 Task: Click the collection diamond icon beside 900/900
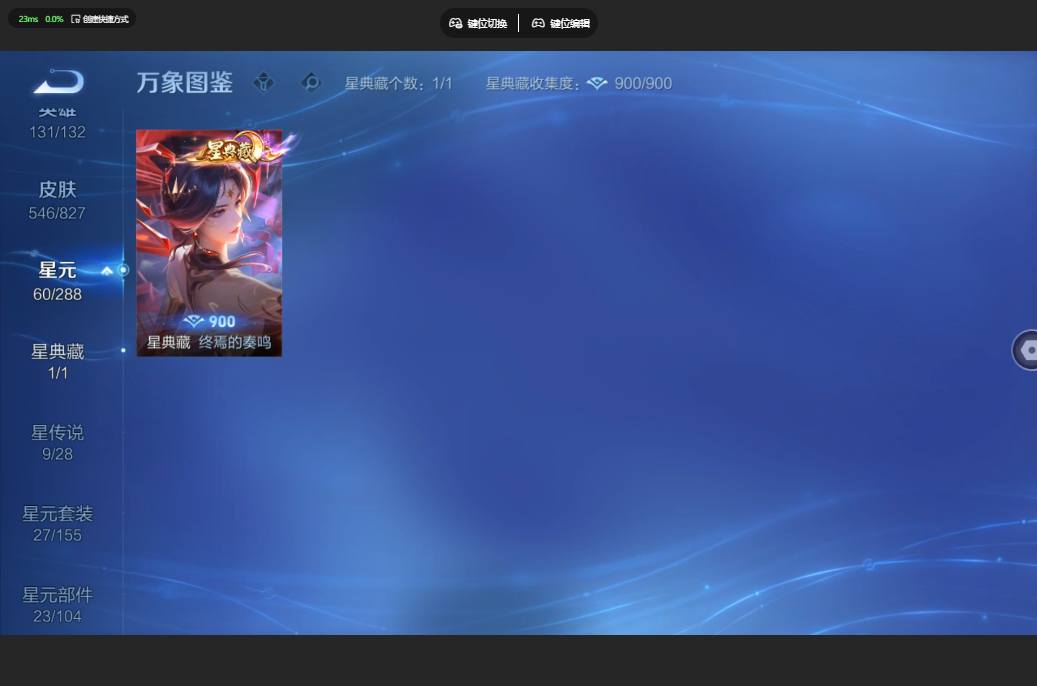(597, 83)
